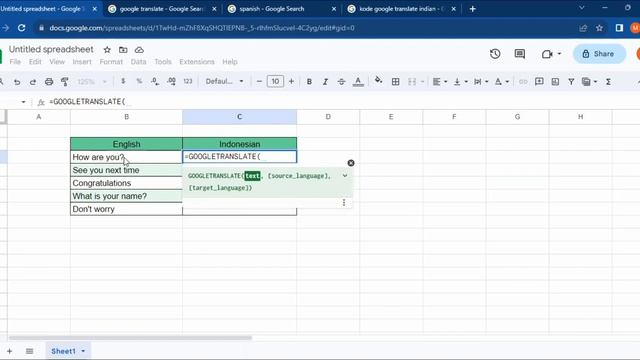Insert a comment via toolbar icon
Screen dimensions: 640x360
[x=539, y=82]
